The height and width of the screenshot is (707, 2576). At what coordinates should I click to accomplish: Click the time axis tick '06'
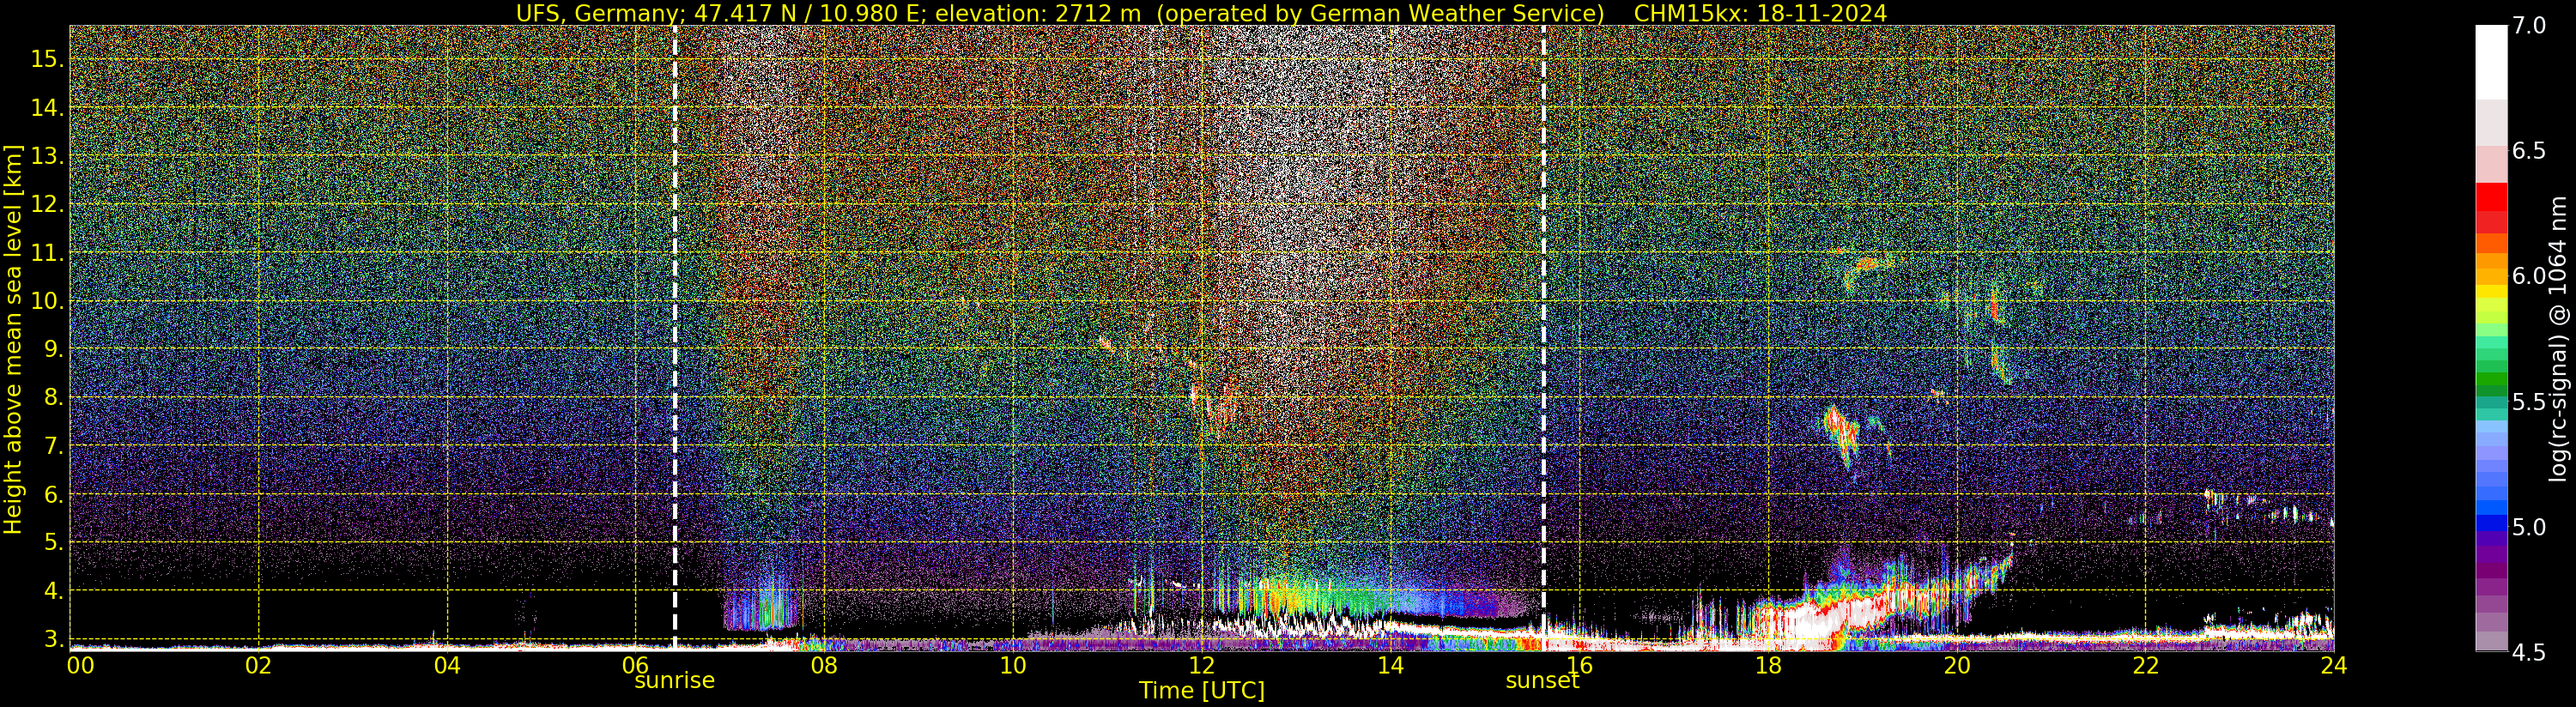click(x=636, y=664)
